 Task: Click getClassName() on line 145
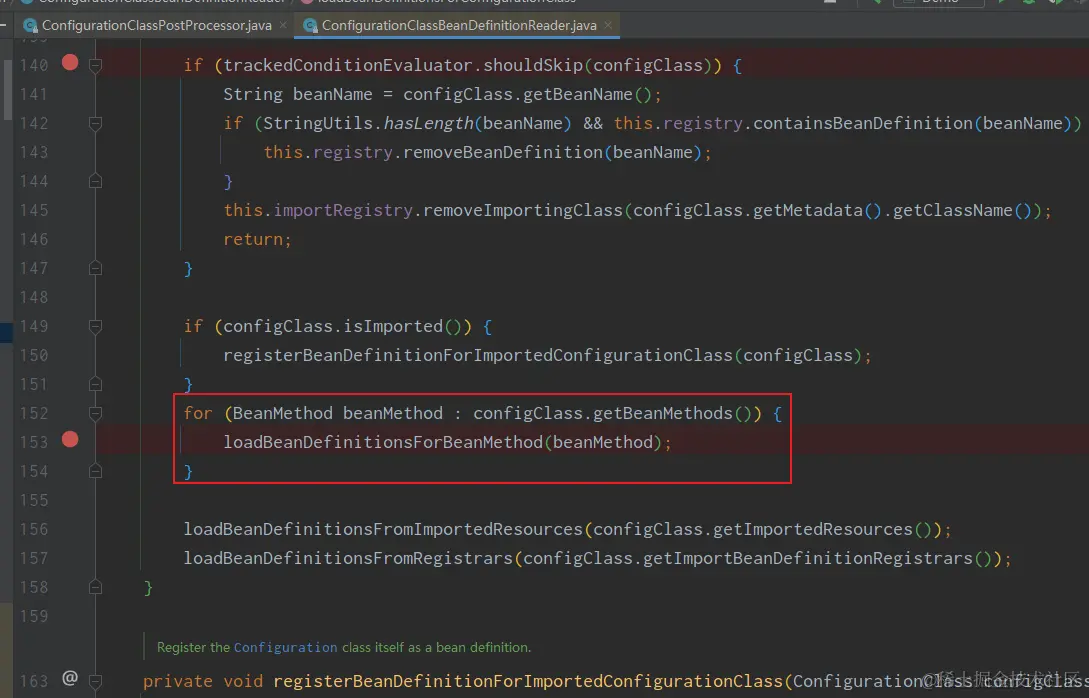point(963,210)
